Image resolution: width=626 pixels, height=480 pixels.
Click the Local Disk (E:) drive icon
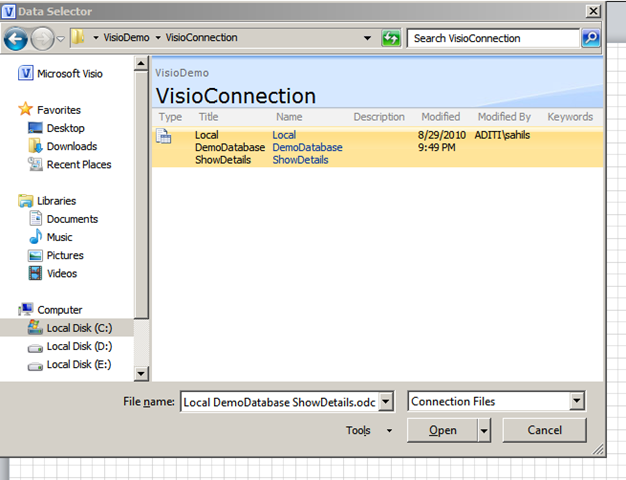(35, 366)
